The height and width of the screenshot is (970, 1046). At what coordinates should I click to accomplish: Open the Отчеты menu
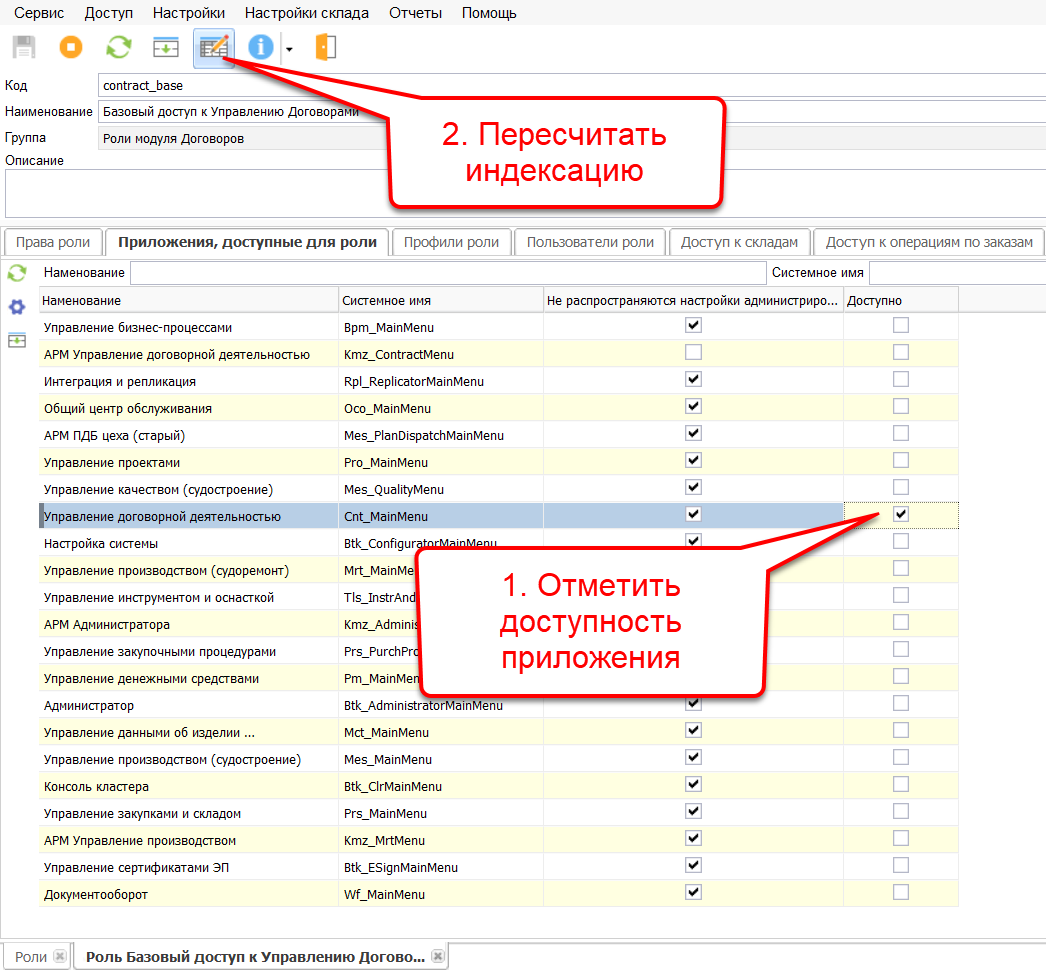tap(415, 13)
